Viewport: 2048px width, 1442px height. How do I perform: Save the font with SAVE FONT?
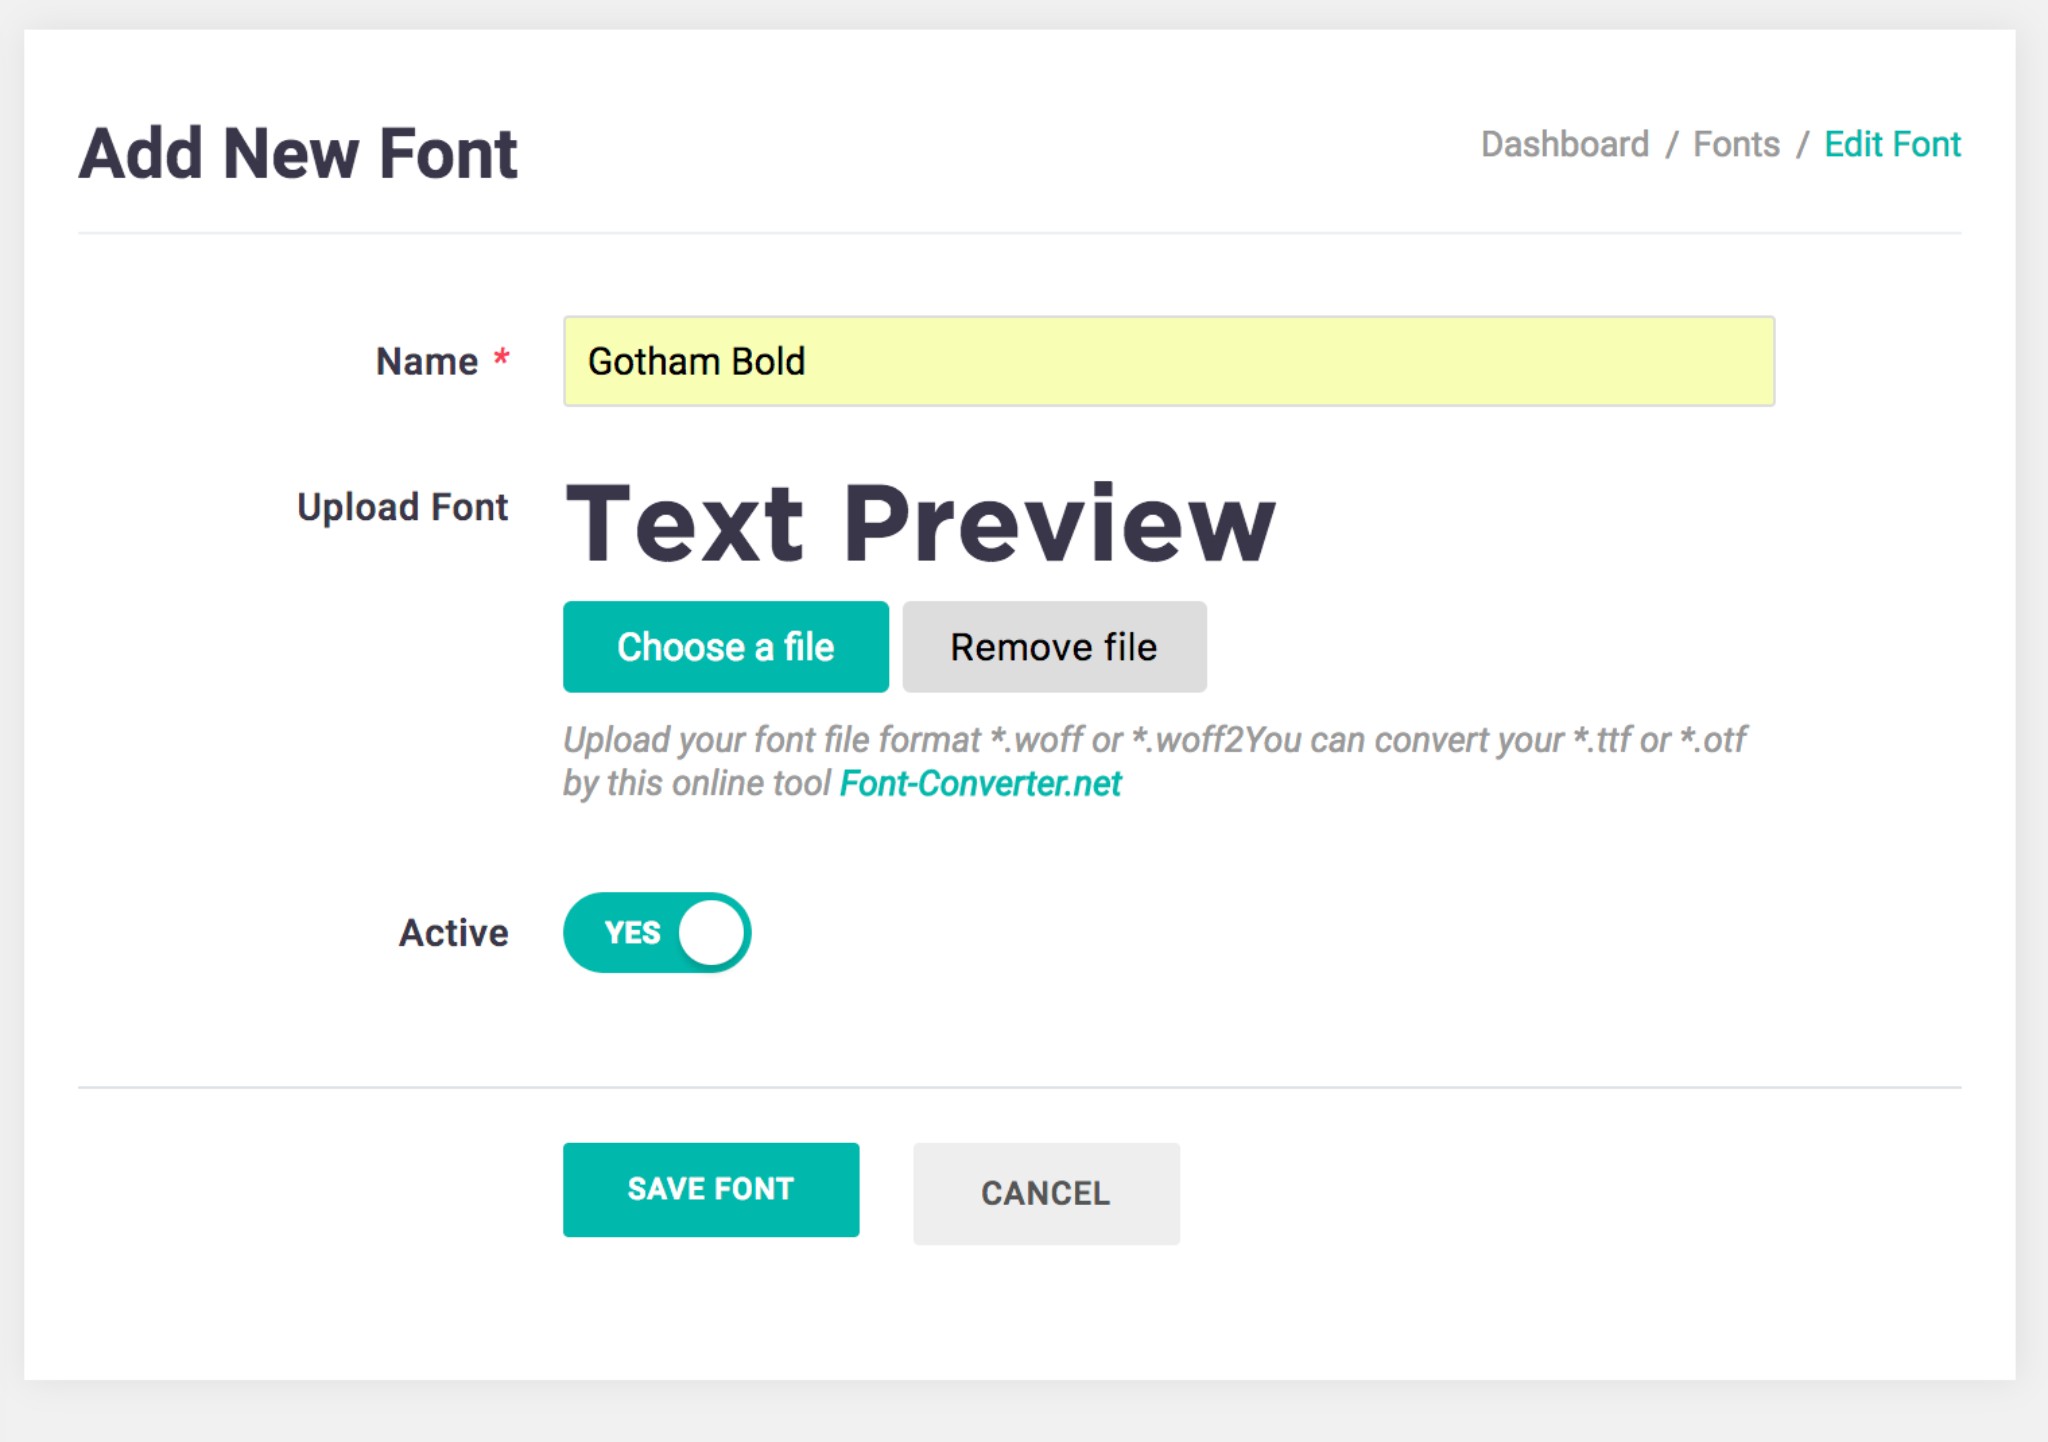click(710, 1189)
